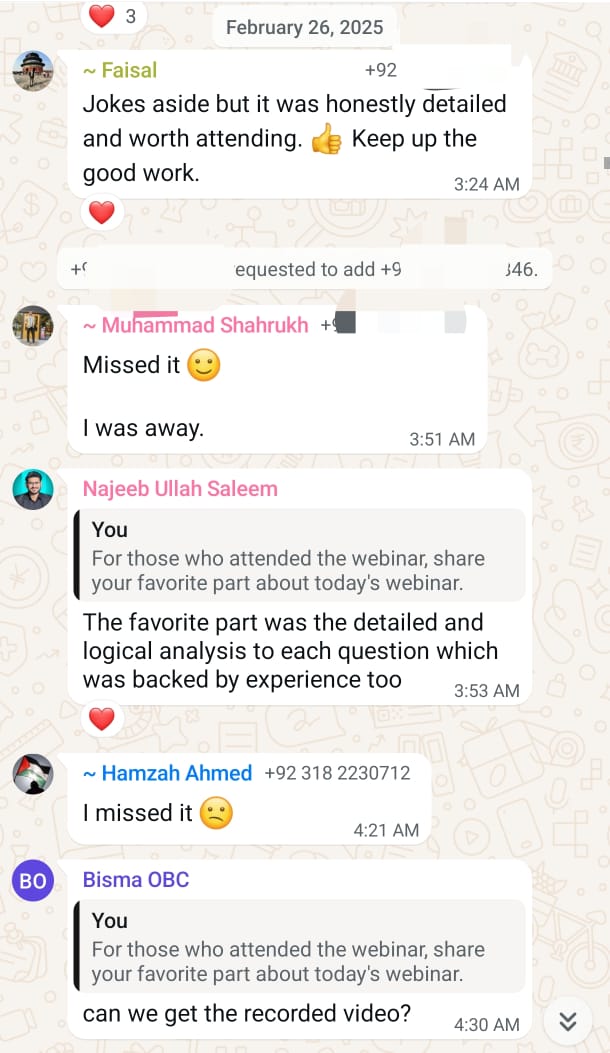Viewport: 610px width, 1053px height.
Task: Click the Najeeb Ullah Saleem sender name
Action: click(x=180, y=489)
